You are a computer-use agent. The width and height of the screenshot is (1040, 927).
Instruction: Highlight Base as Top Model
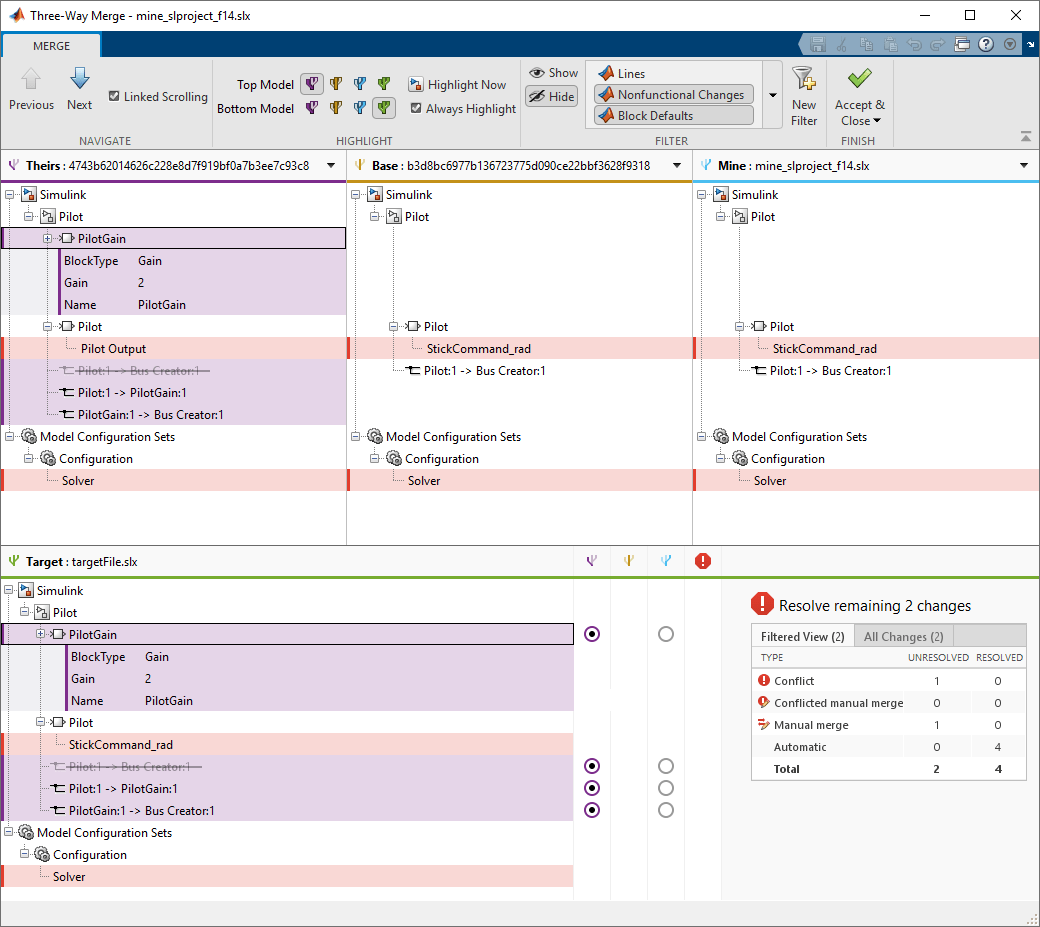pyautogui.click(x=336, y=84)
